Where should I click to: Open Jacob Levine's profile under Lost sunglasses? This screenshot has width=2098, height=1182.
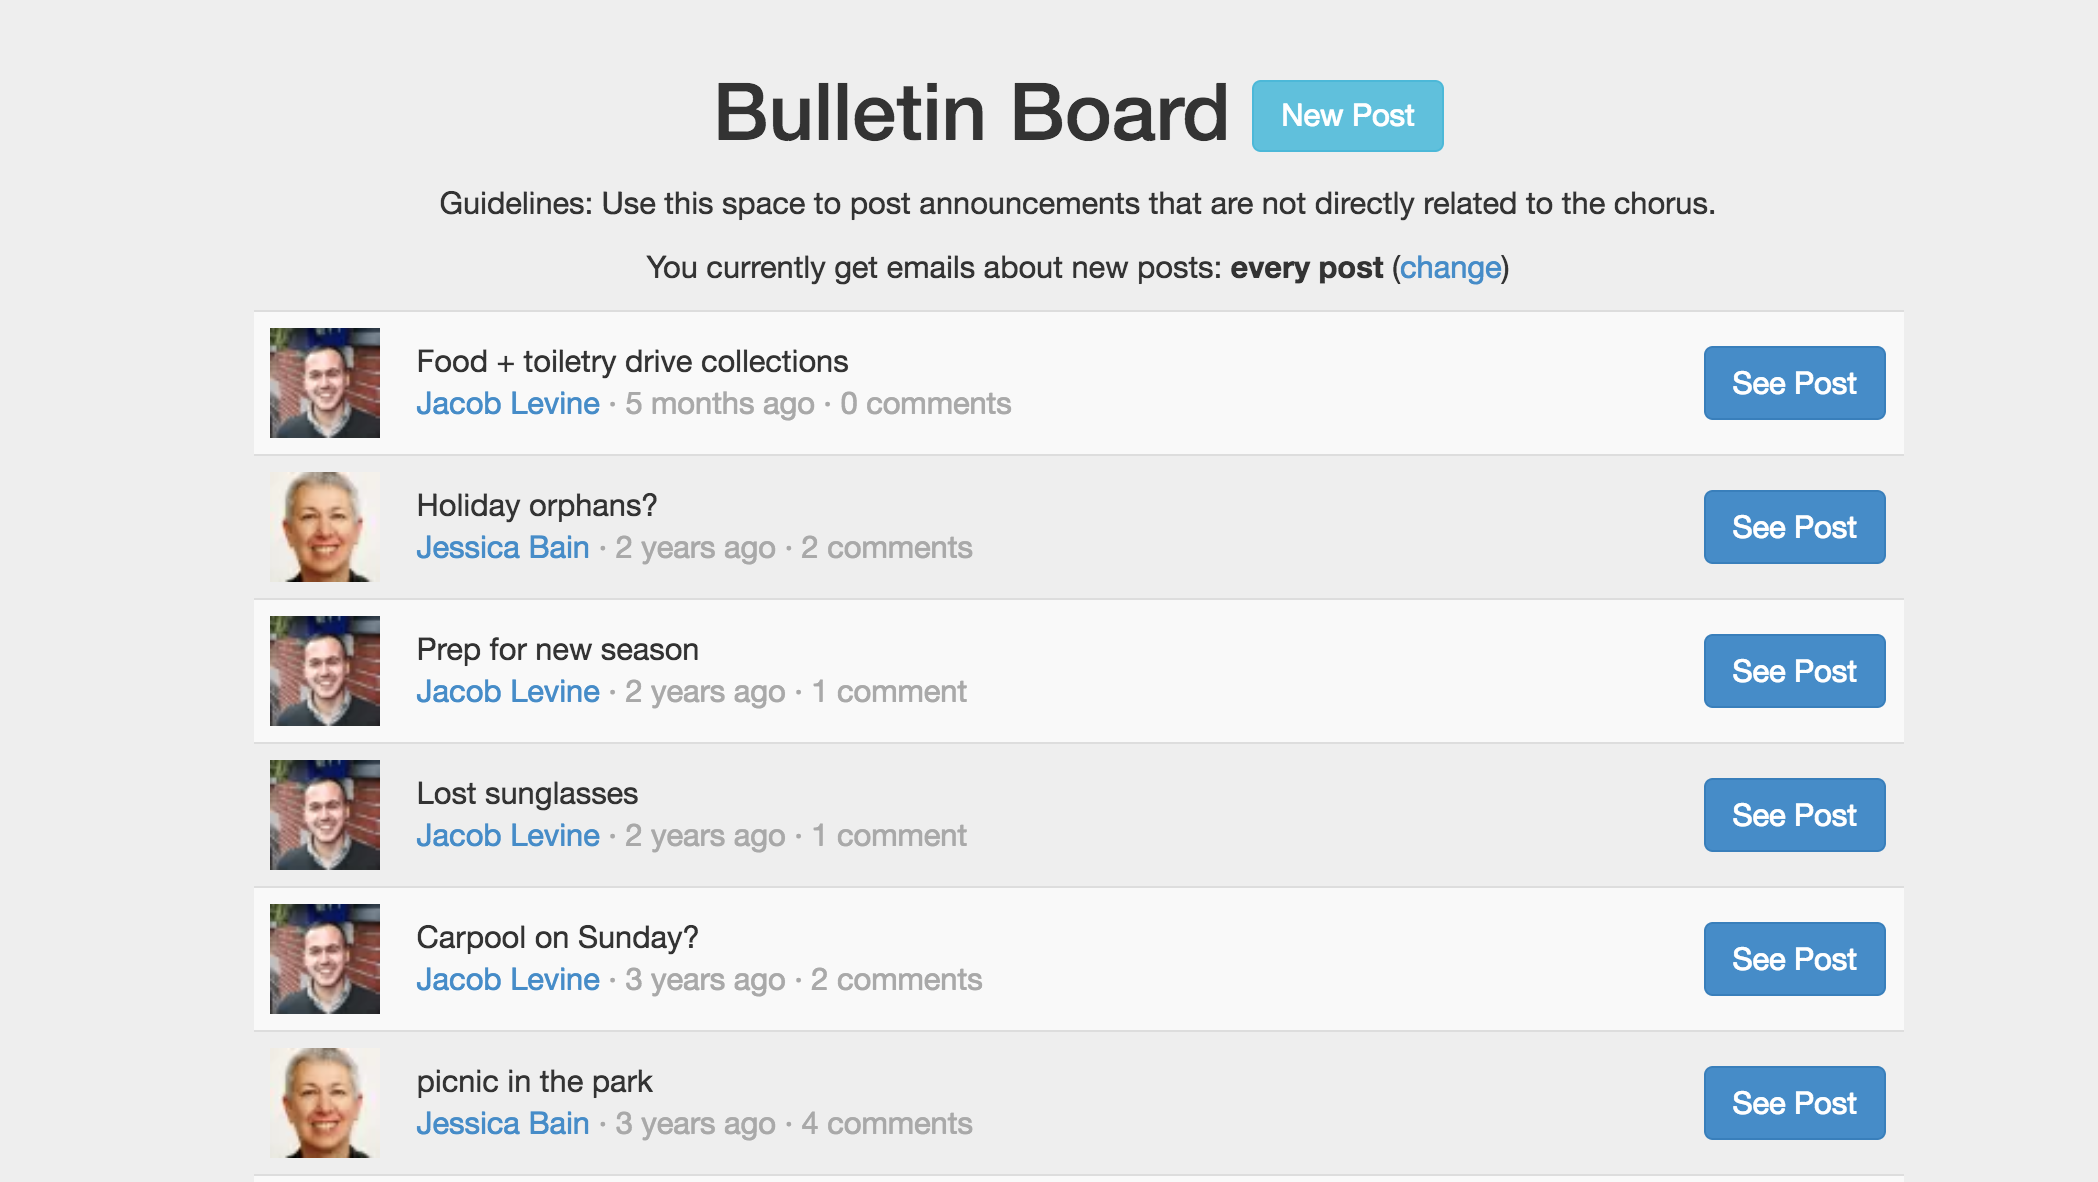click(508, 836)
